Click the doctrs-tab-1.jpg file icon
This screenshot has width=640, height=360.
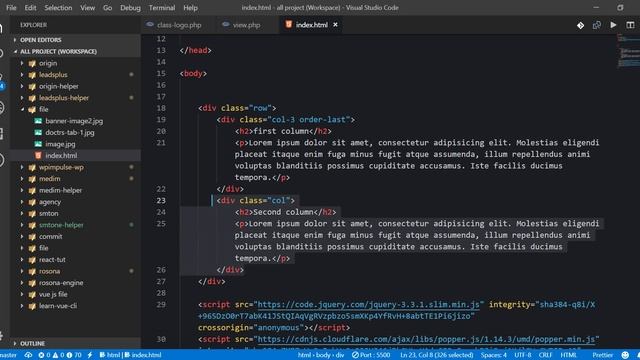(38, 133)
